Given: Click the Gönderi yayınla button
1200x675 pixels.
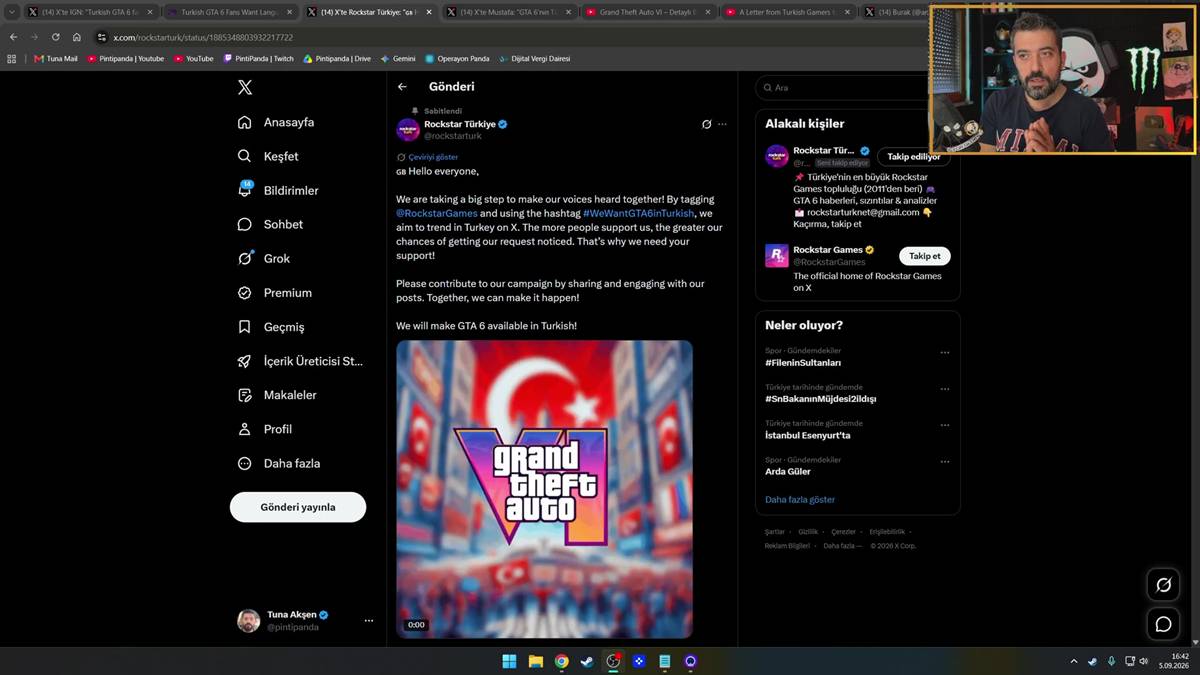Looking at the screenshot, I should [x=298, y=507].
